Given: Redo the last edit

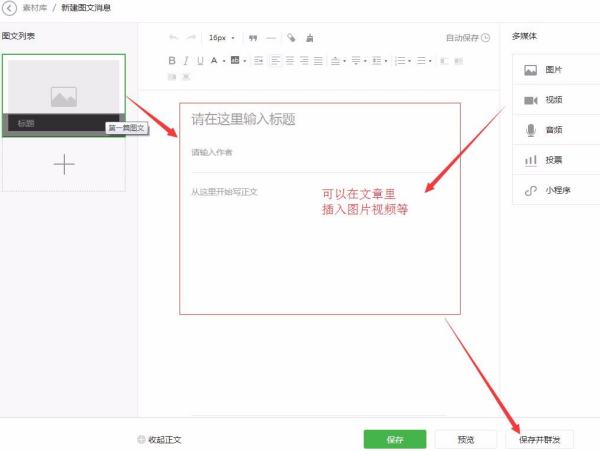Looking at the screenshot, I should (191, 37).
